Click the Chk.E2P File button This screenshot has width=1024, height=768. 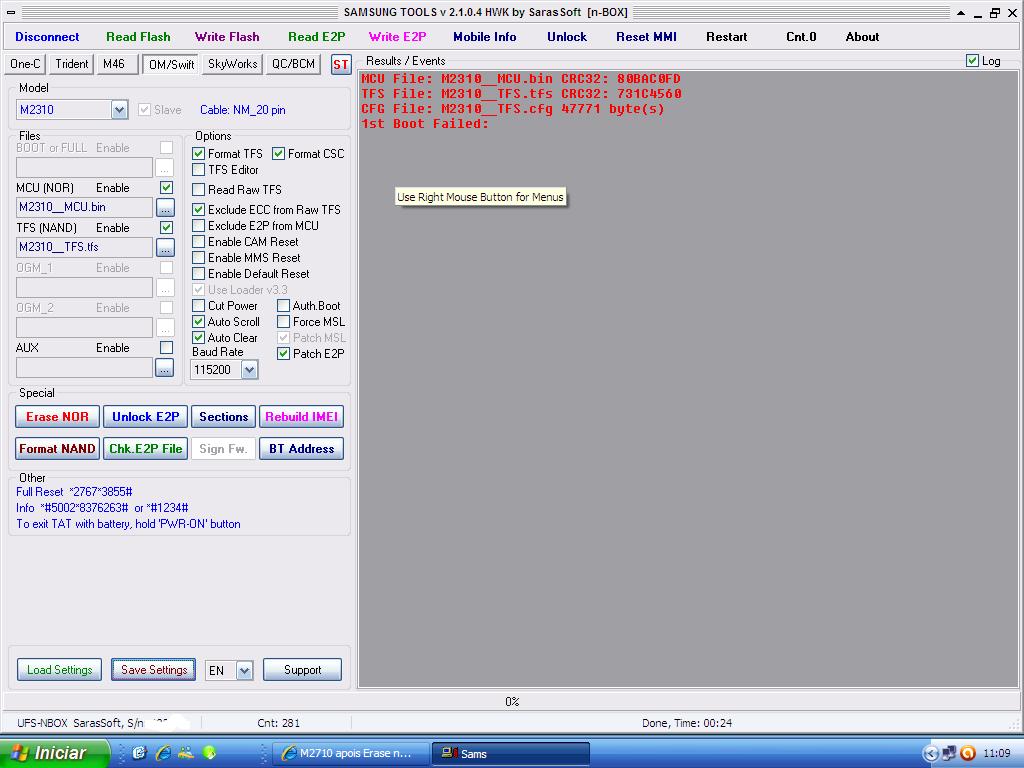tap(146, 449)
